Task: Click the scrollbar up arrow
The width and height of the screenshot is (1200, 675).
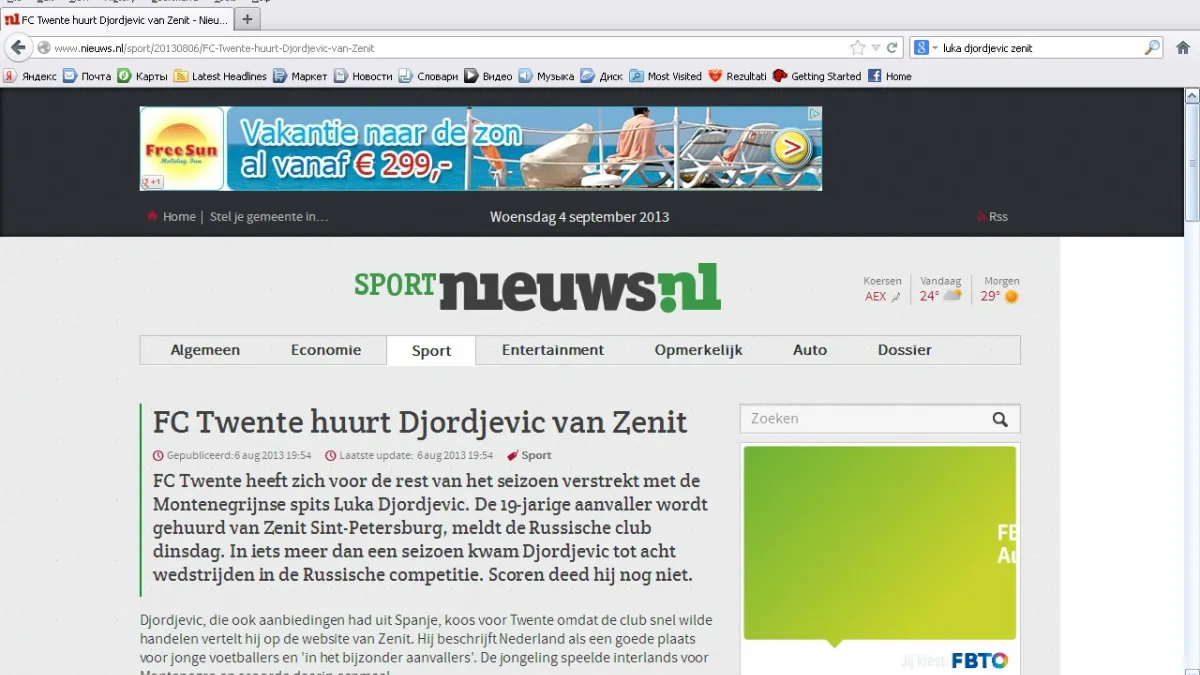Action: (1191, 96)
